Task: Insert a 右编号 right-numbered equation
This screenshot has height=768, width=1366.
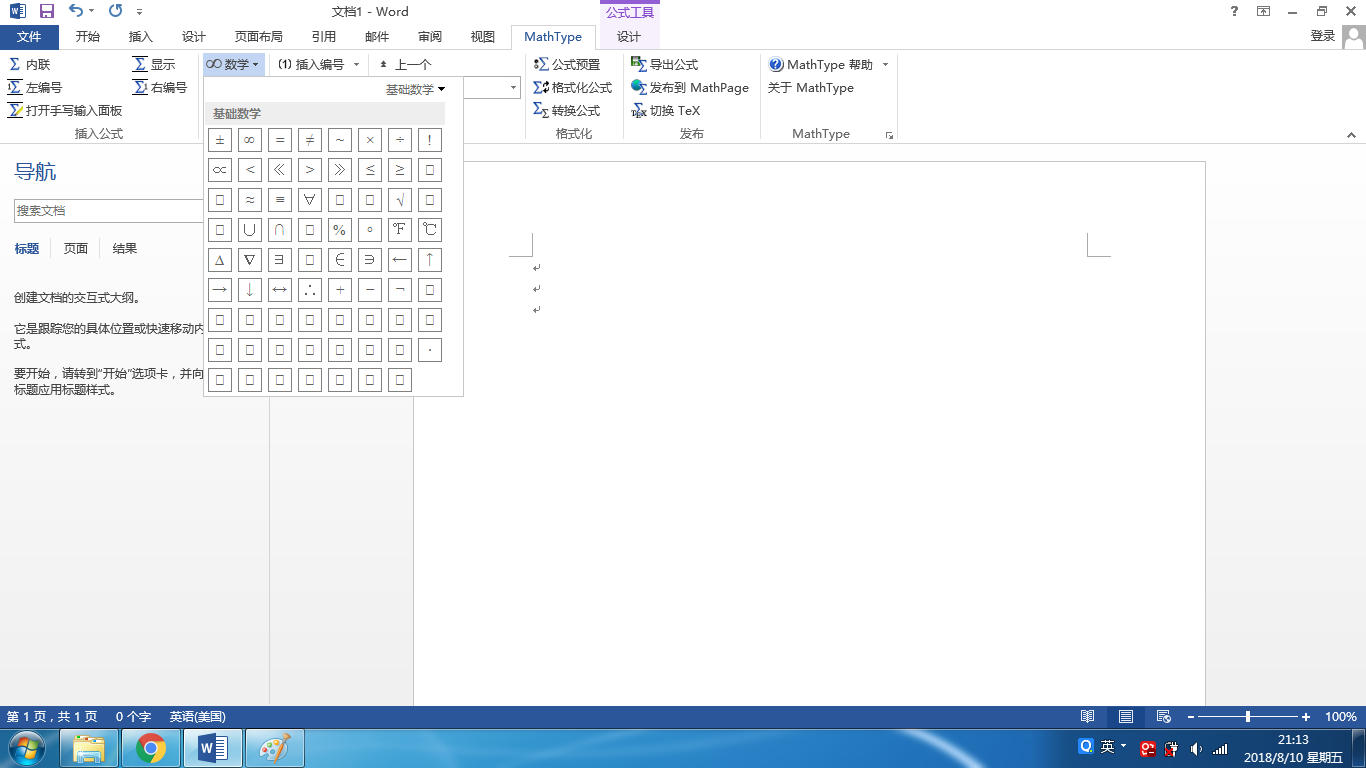Action: point(160,87)
